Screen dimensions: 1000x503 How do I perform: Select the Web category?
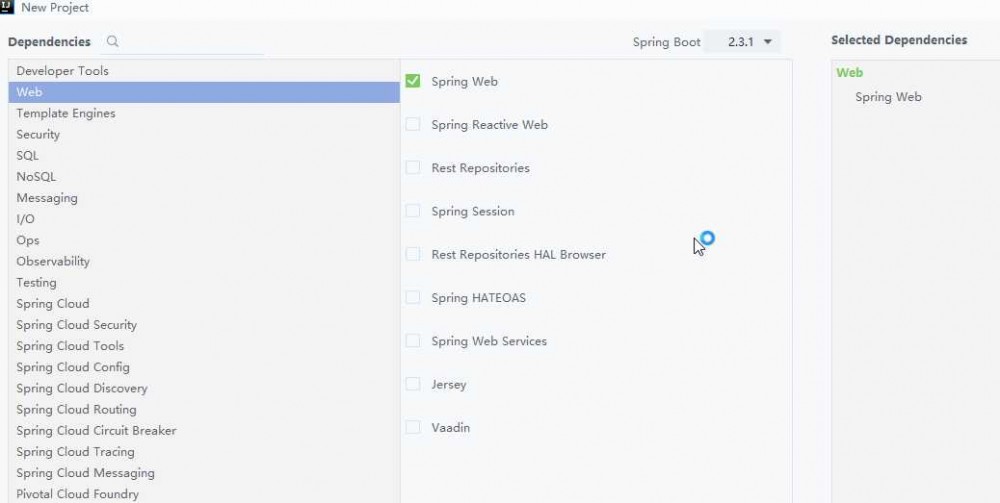[x=204, y=92]
